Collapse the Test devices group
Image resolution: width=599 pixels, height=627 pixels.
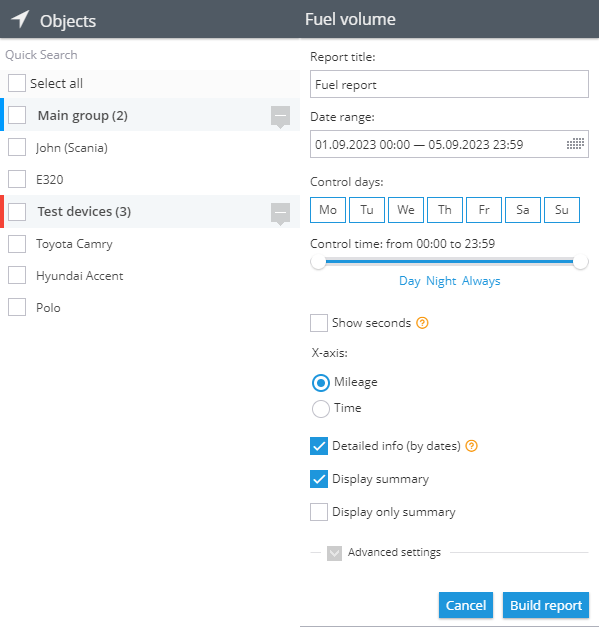pos(280,213)
